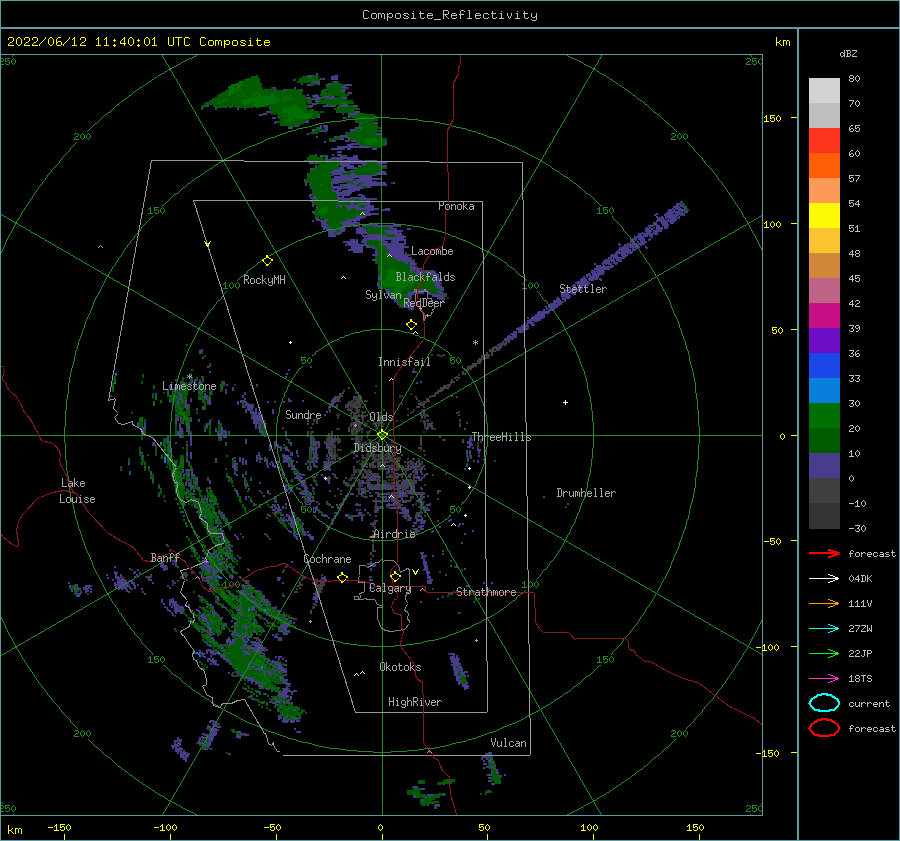900x841 pixels.
Task: Click the Drumheller label
Action: pyautogui.click(x=586, y=493)
